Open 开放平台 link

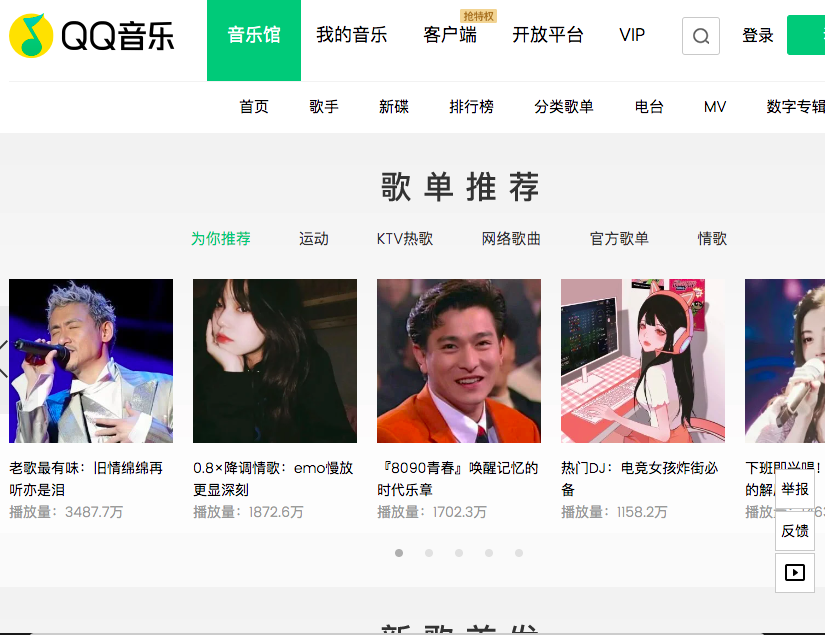click(548, 35)
